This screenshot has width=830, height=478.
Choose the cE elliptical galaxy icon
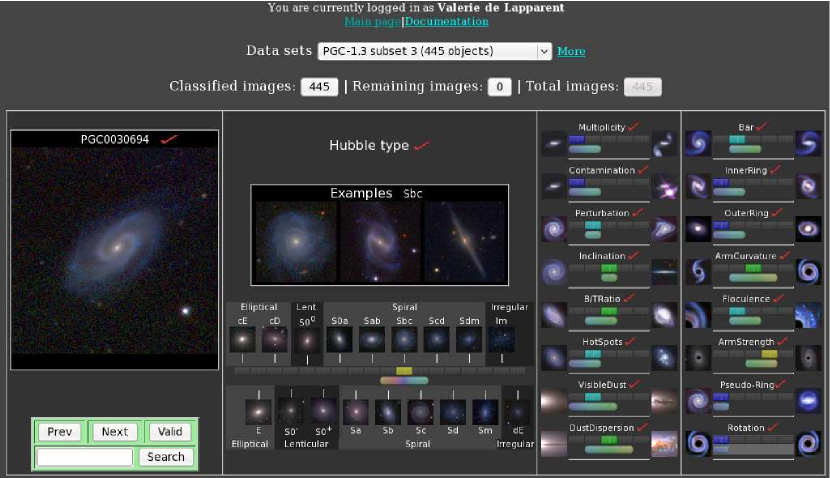(x=241, y=339)
